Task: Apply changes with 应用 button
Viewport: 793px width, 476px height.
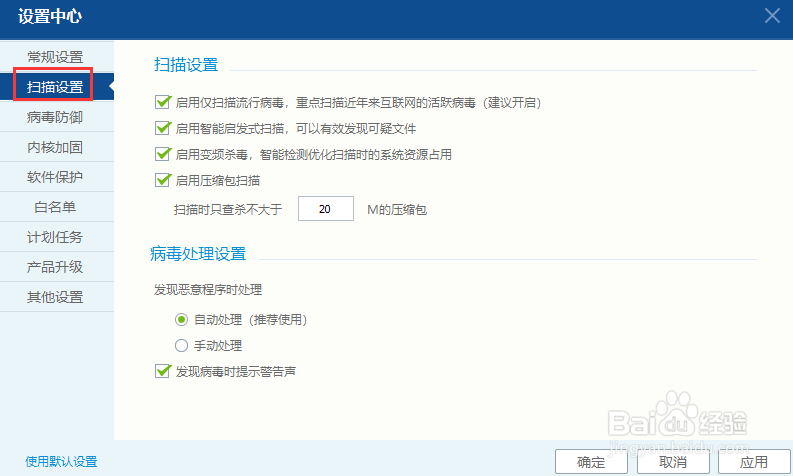Action: pos(754,462)
